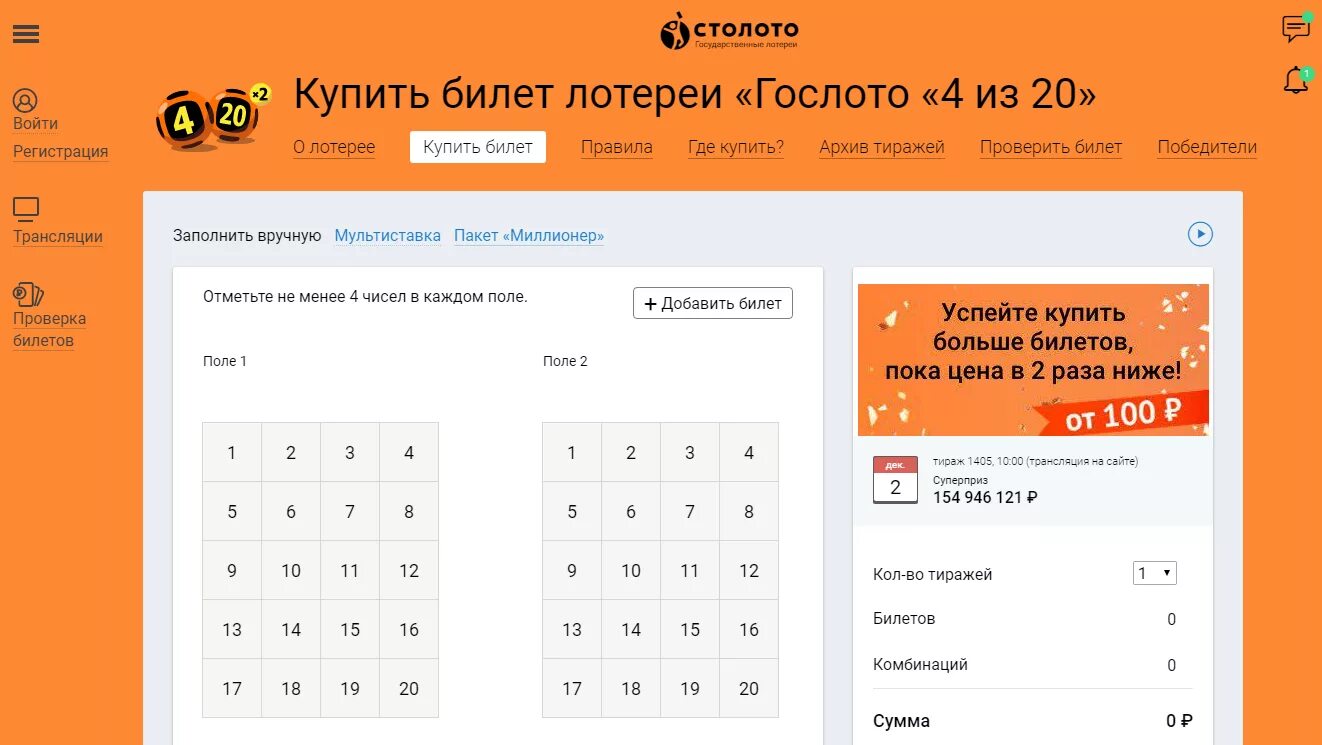
Task: Mark number 9 in Поле 2
Action: (572, 570)
